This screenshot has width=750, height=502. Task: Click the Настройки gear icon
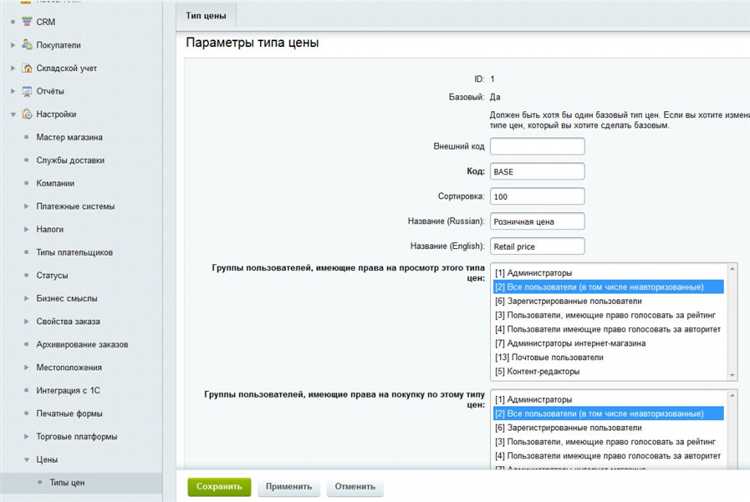(x=27, y=114)
